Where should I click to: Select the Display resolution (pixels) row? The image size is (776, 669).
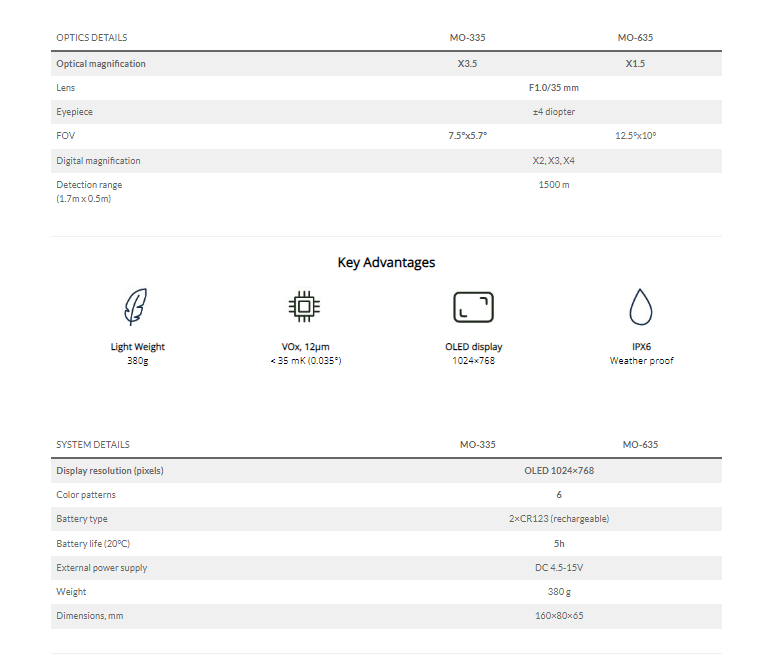click(386, 471)
